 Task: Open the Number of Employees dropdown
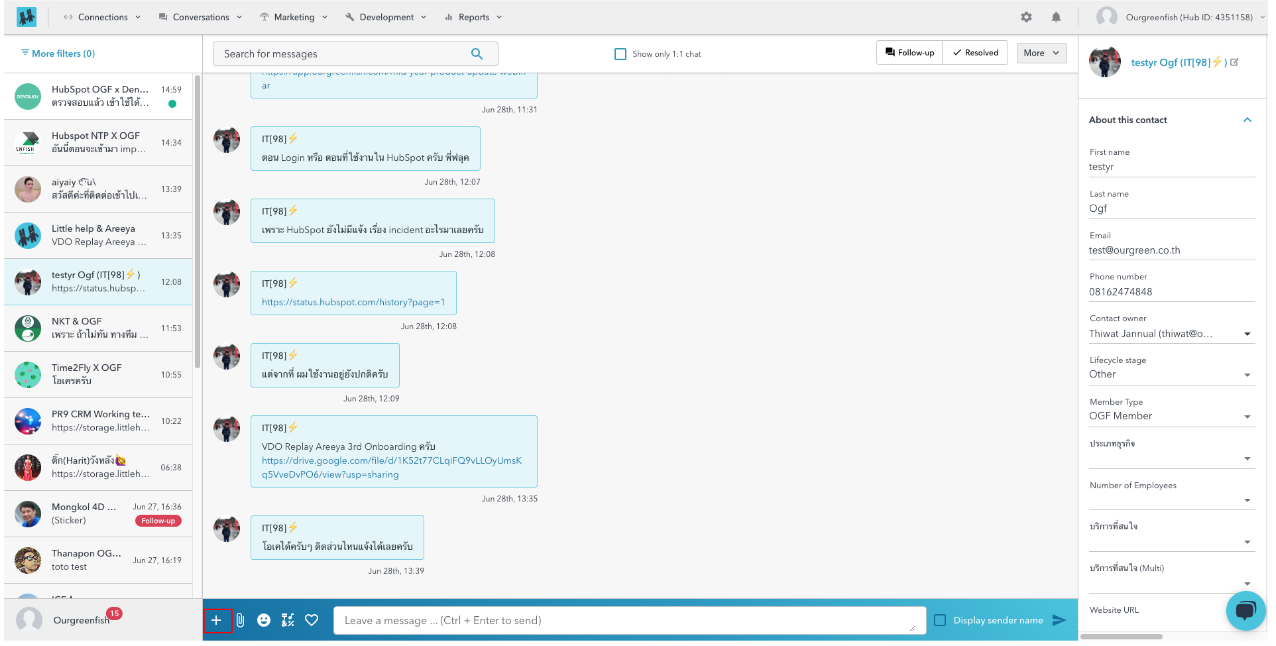pyautogui.click(x=1171, y=500)
